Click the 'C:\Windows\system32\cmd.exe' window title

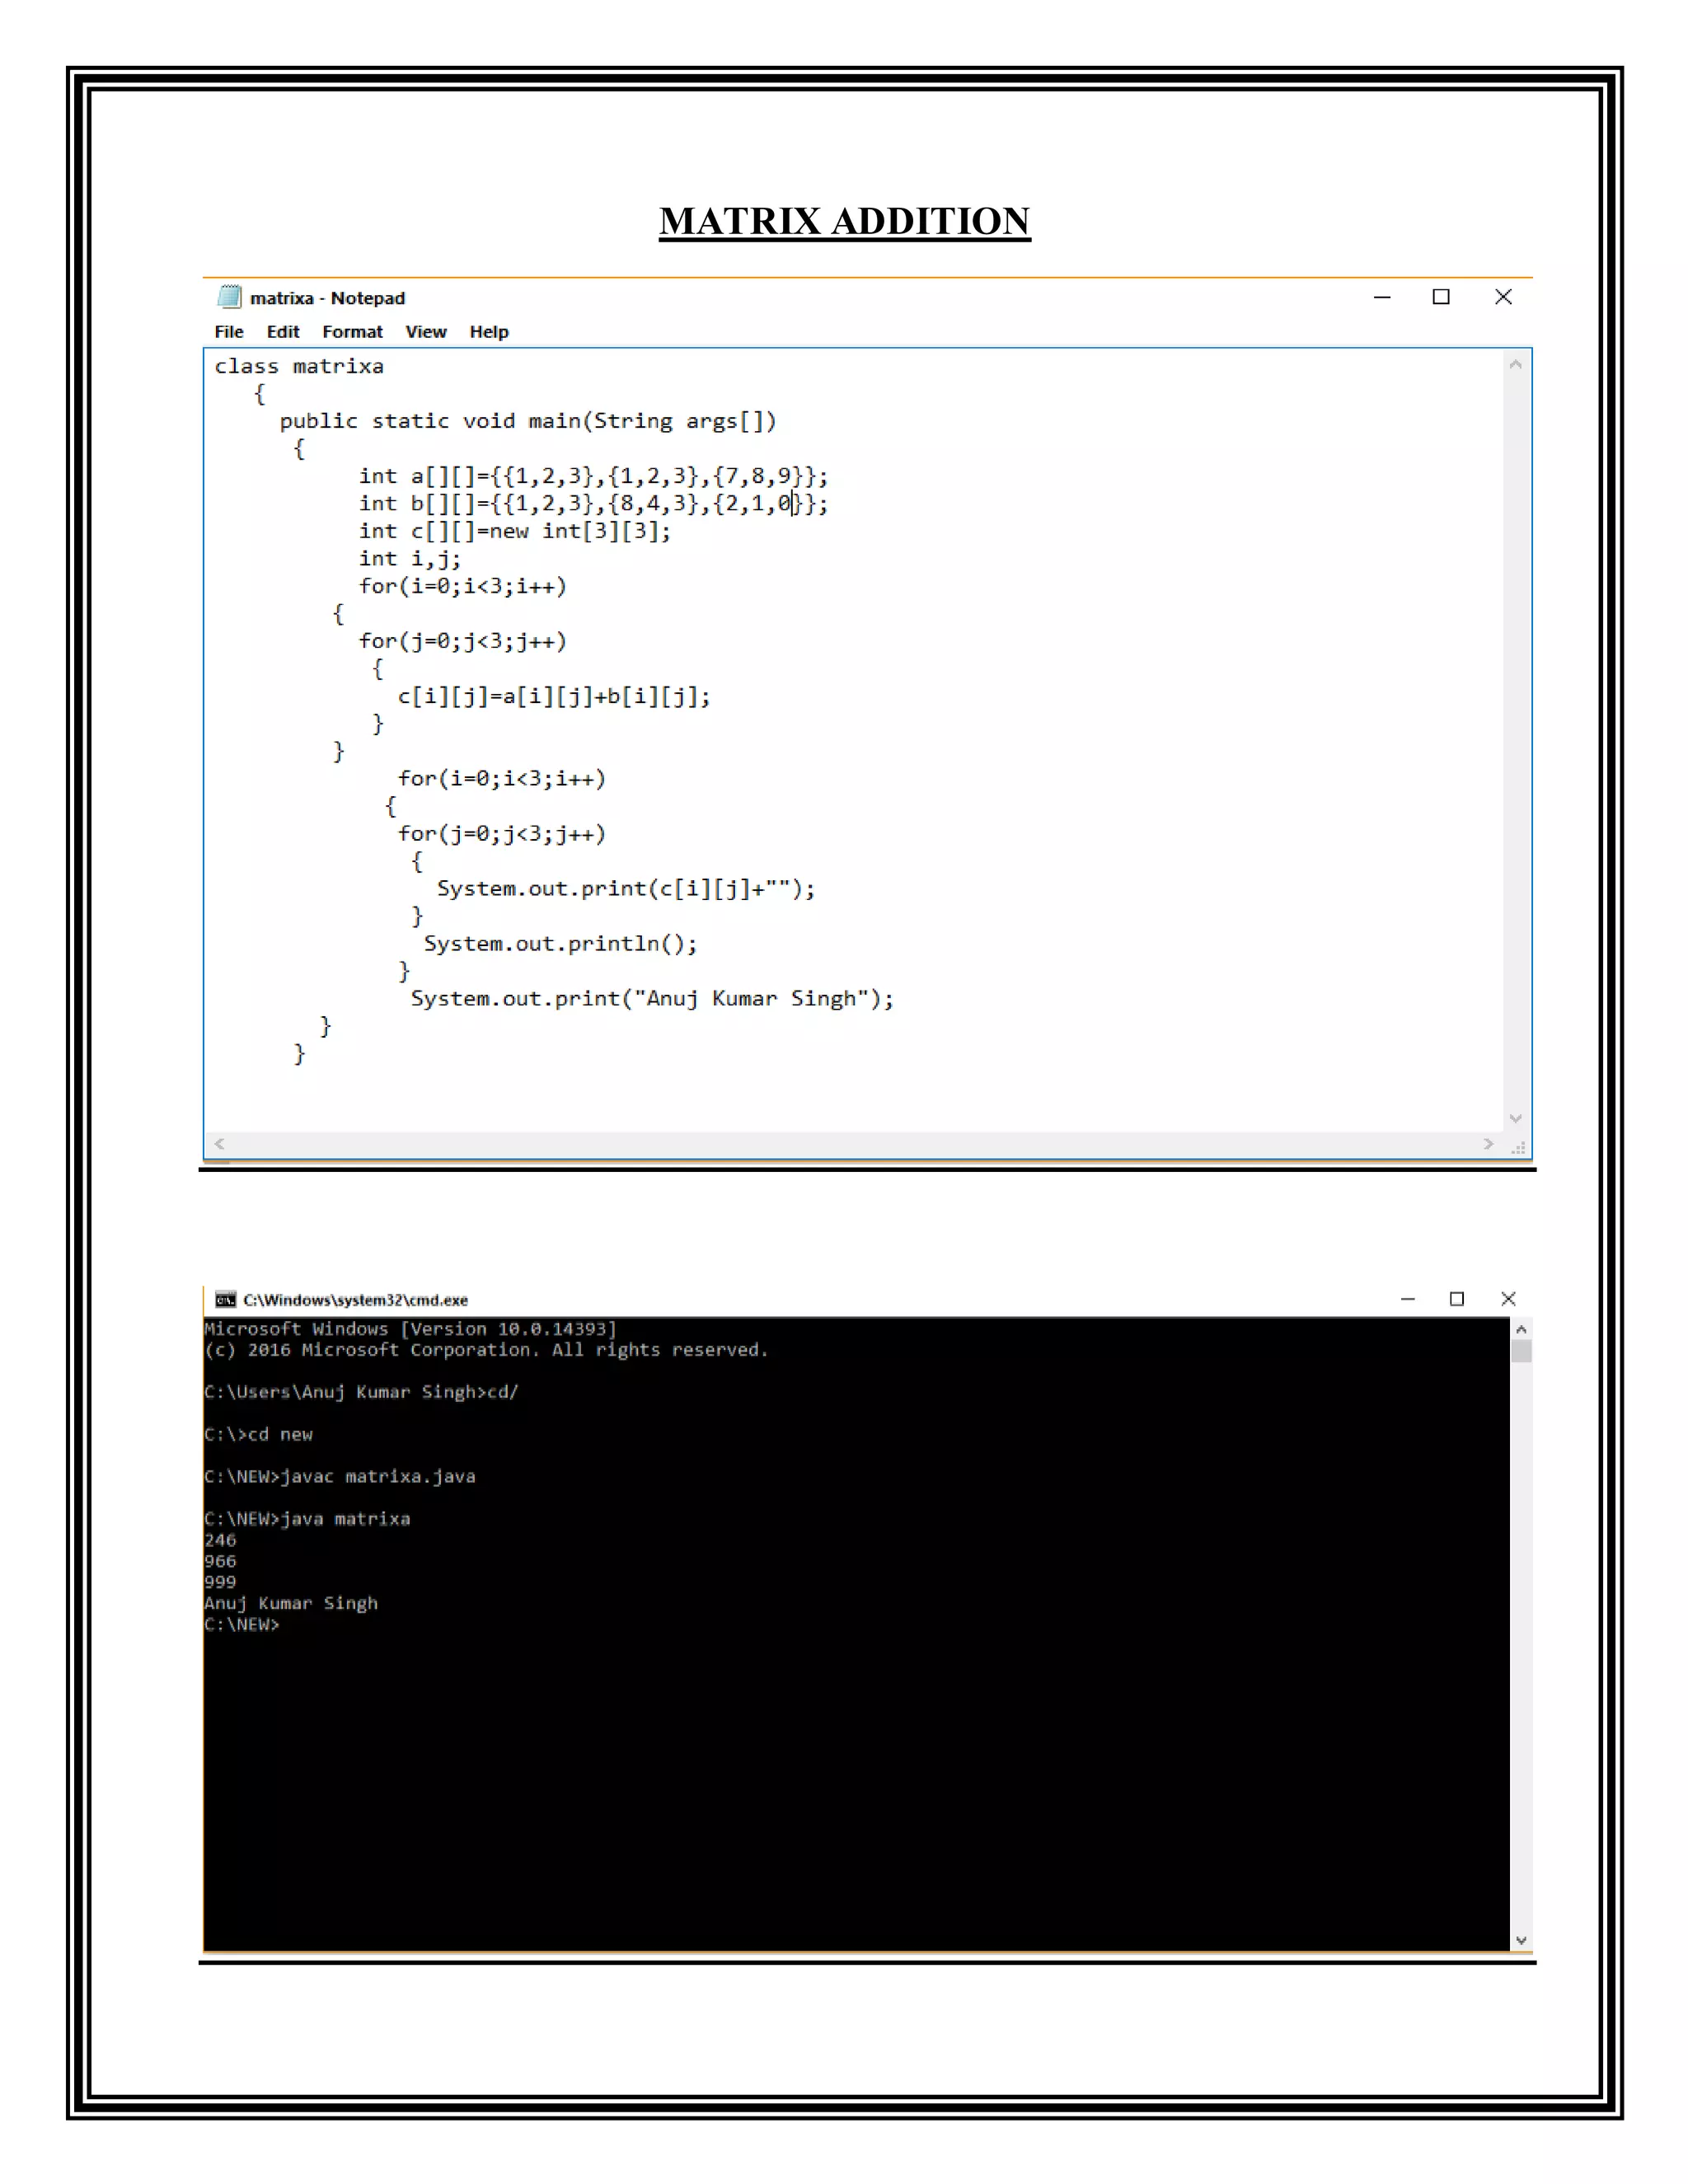pyautogui.click(x=355, y=1300)
